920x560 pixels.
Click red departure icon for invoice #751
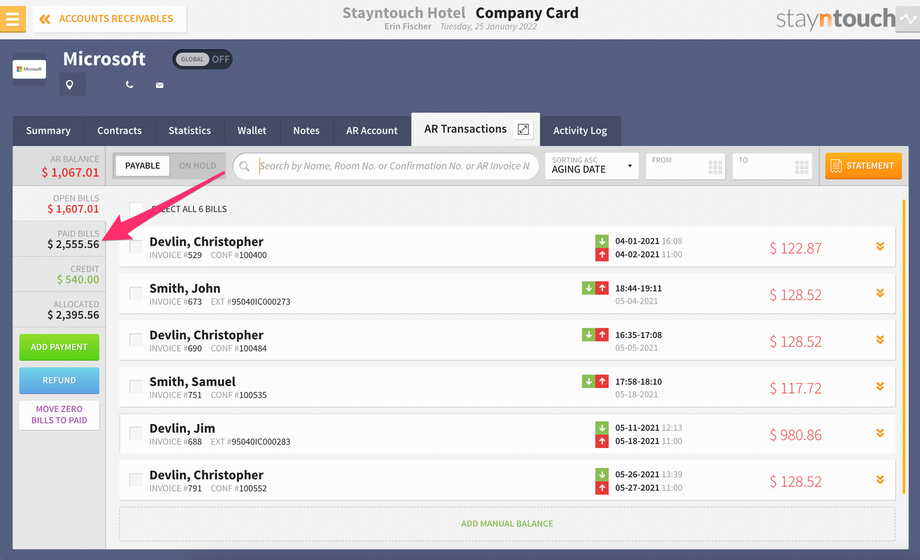coord(602,382)
